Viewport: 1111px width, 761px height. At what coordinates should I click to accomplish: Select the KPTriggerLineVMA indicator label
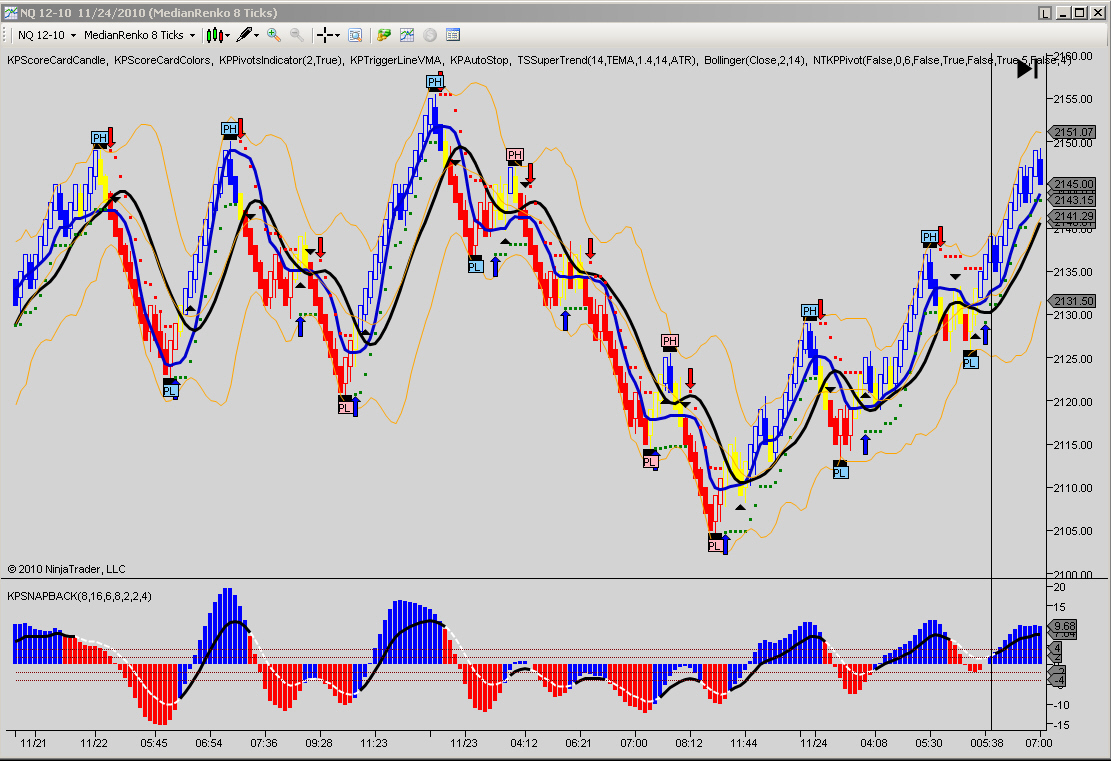coord(396,60)
